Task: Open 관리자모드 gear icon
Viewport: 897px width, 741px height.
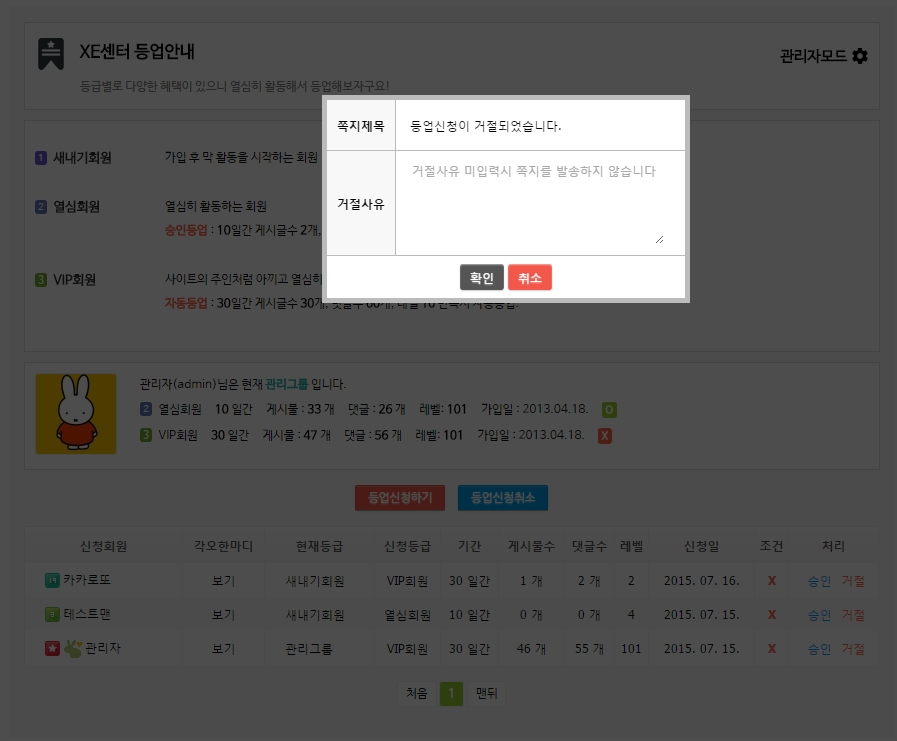Action: pyautogui.click(x=860, y=56)
